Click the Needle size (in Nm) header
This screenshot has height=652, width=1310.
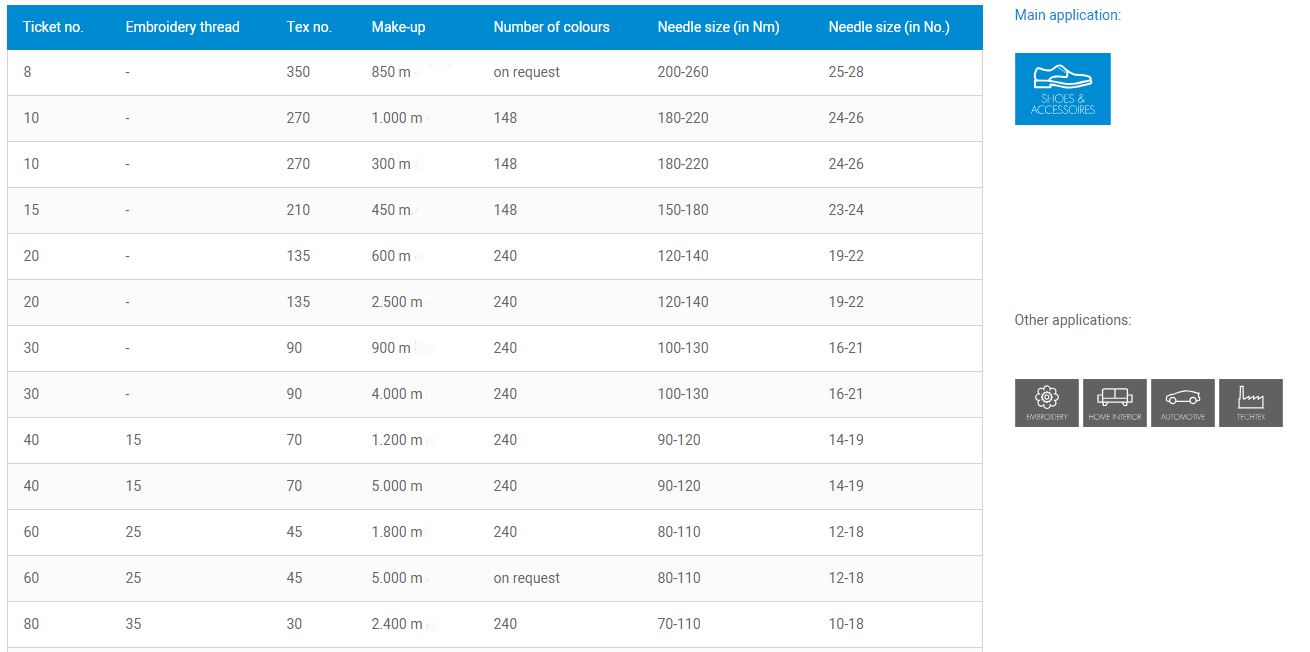coord(719,27)
